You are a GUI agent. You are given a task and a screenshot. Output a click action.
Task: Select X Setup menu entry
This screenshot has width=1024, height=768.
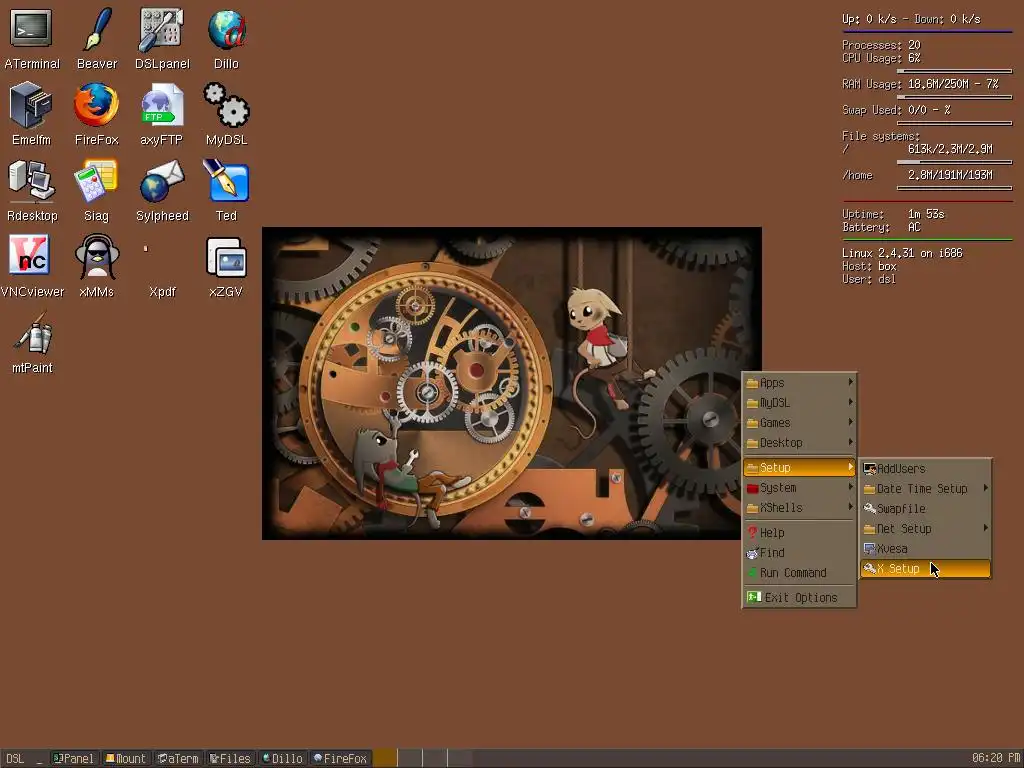pyautogui.click(x=925, y=569)
